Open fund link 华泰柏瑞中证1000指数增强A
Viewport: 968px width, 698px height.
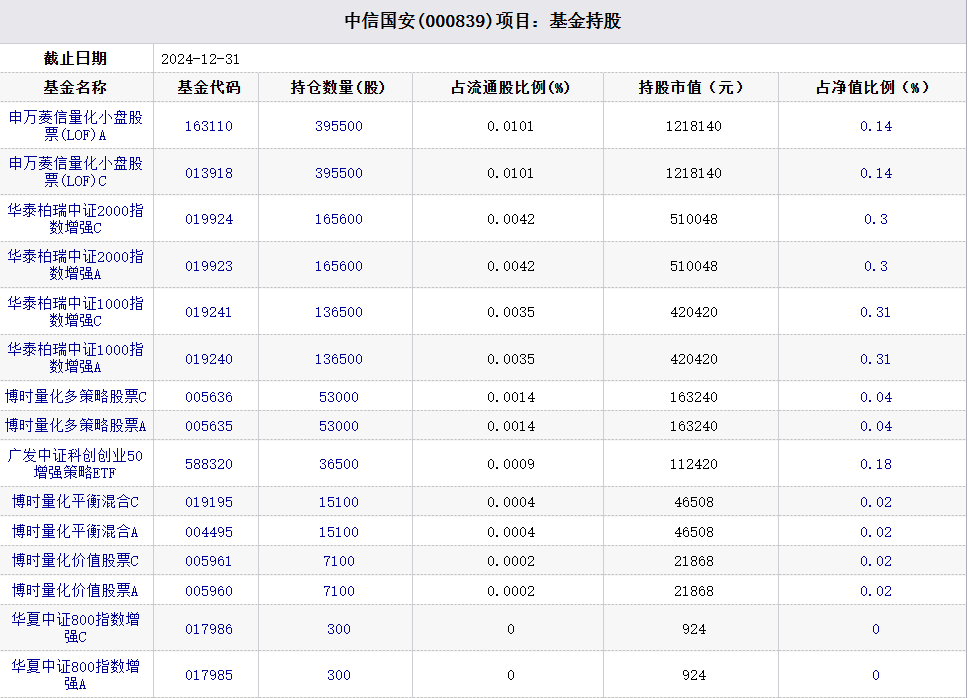(76, 359)
